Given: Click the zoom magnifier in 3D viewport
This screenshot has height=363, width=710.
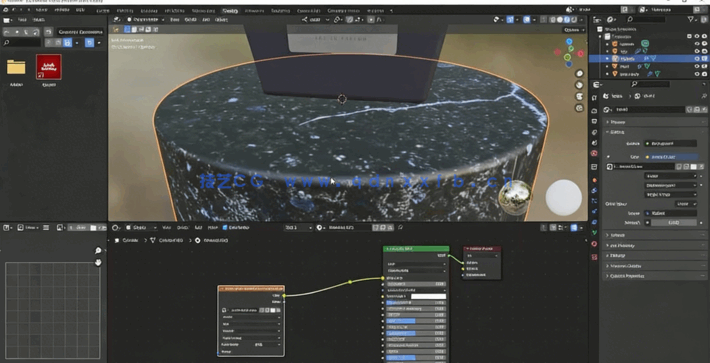Looking at the screenshot, I should [x=580, y=73].
